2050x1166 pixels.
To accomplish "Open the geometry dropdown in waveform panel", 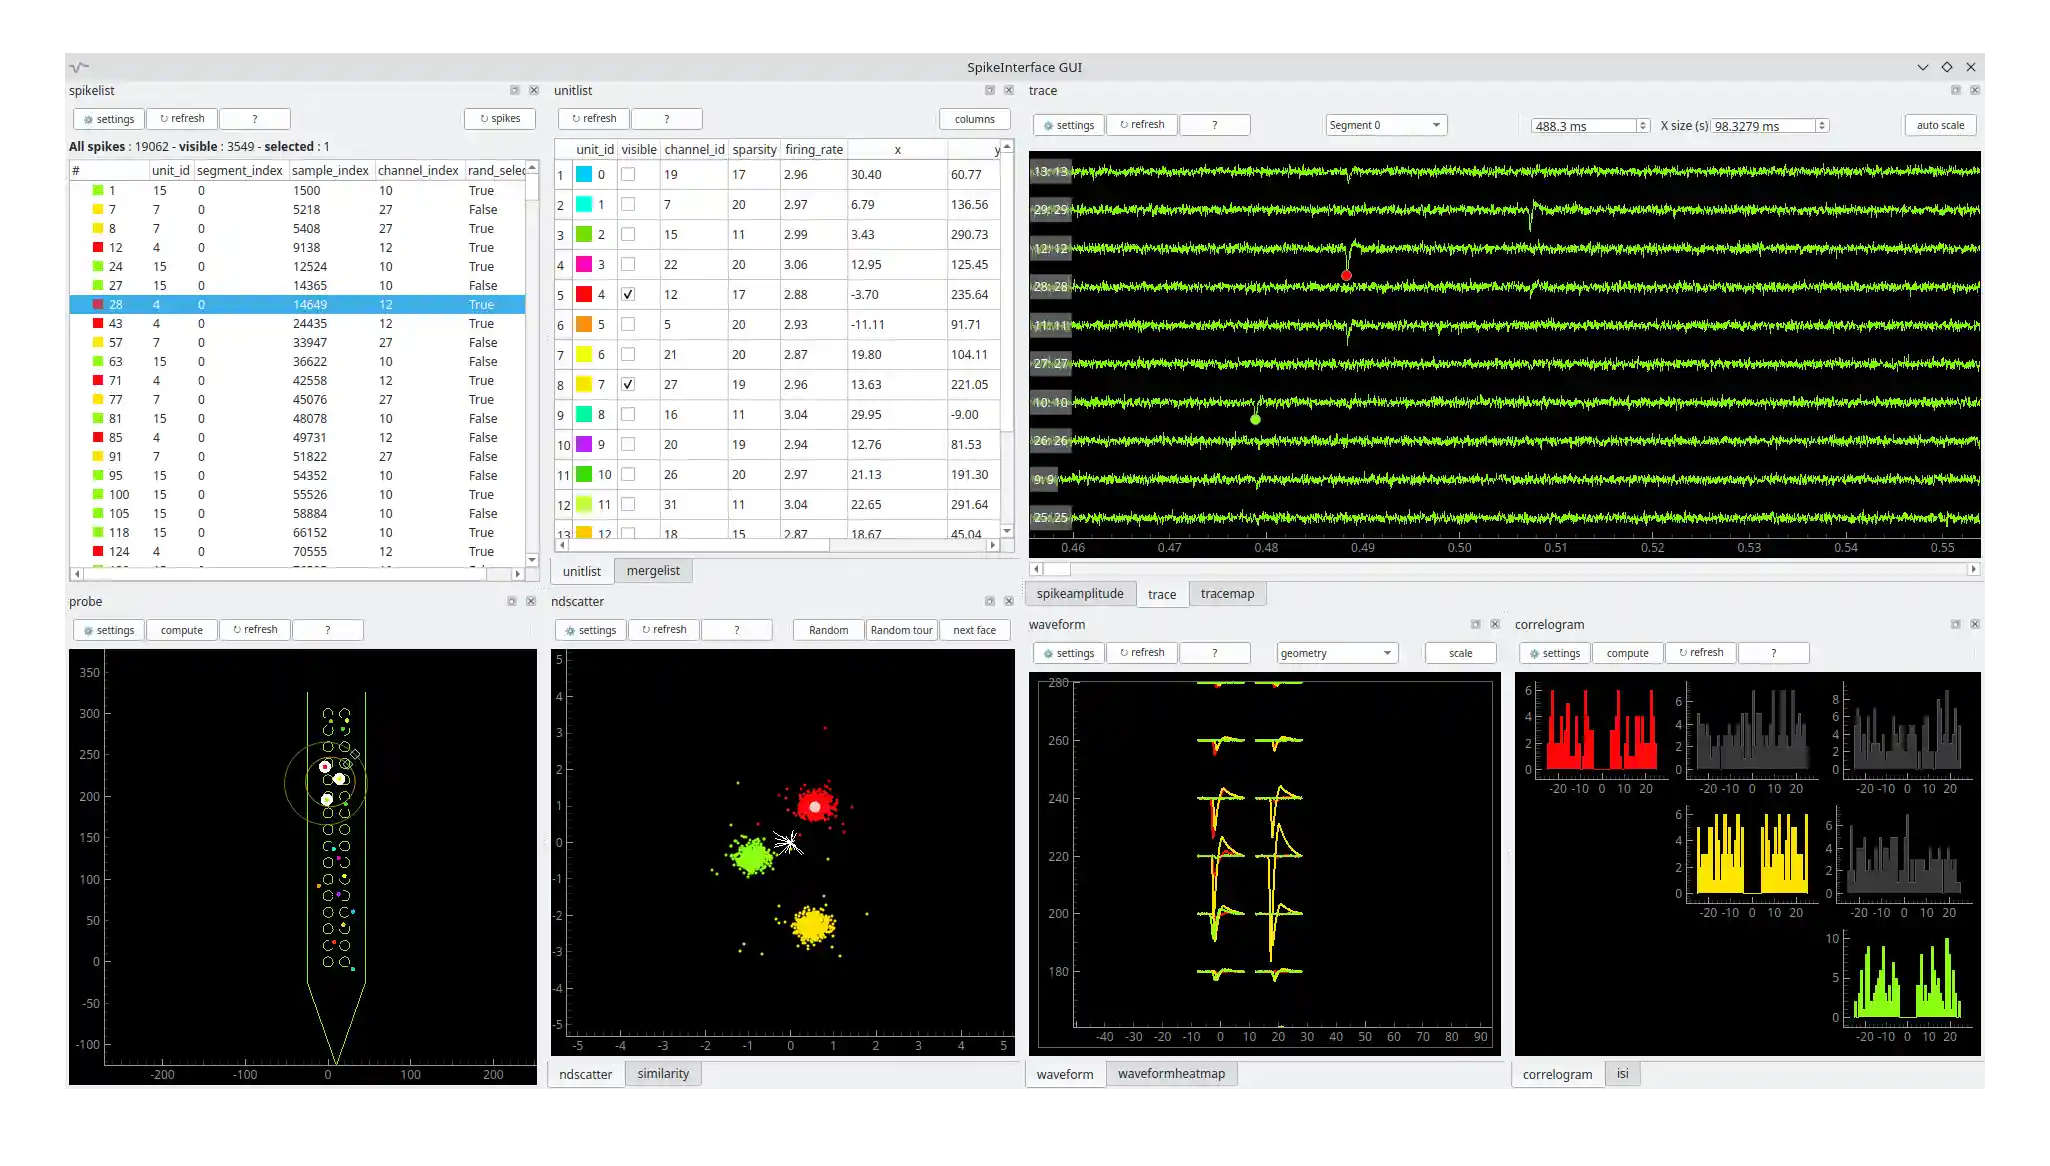I will [x=1336, y=652].
